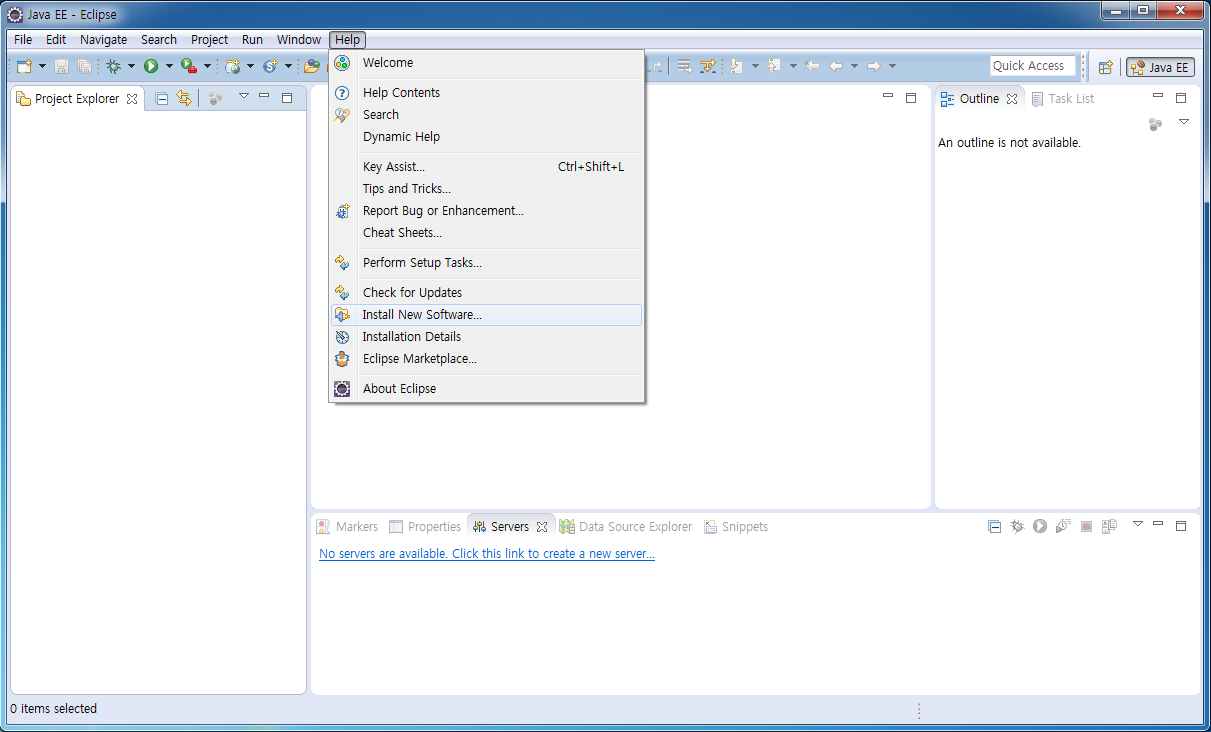The height and width of the screenshot is (732, 1211).
Task: Switch to the Task List tab
Action: click(x=1063, y=99)
